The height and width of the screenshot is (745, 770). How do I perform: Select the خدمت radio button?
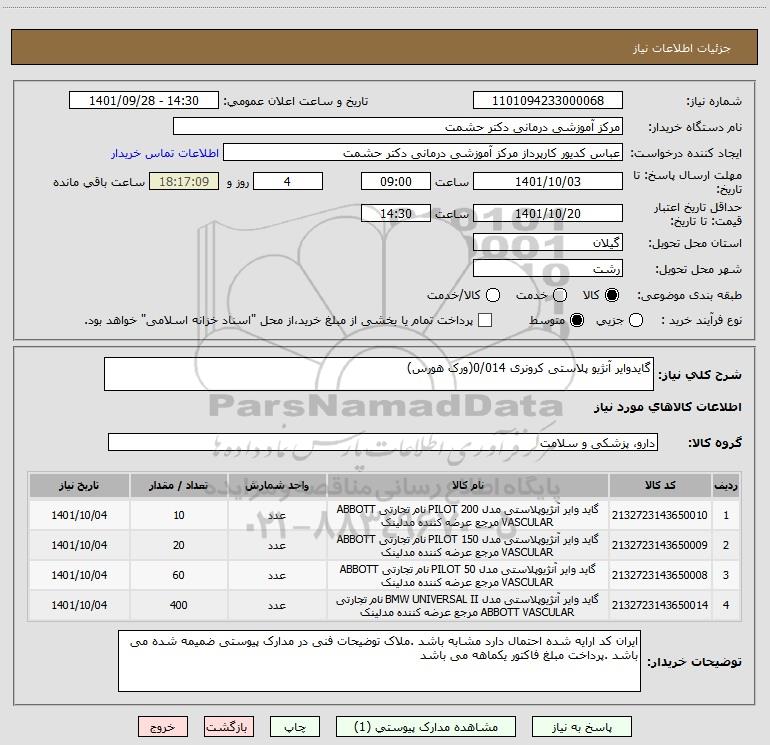[560, 295]
